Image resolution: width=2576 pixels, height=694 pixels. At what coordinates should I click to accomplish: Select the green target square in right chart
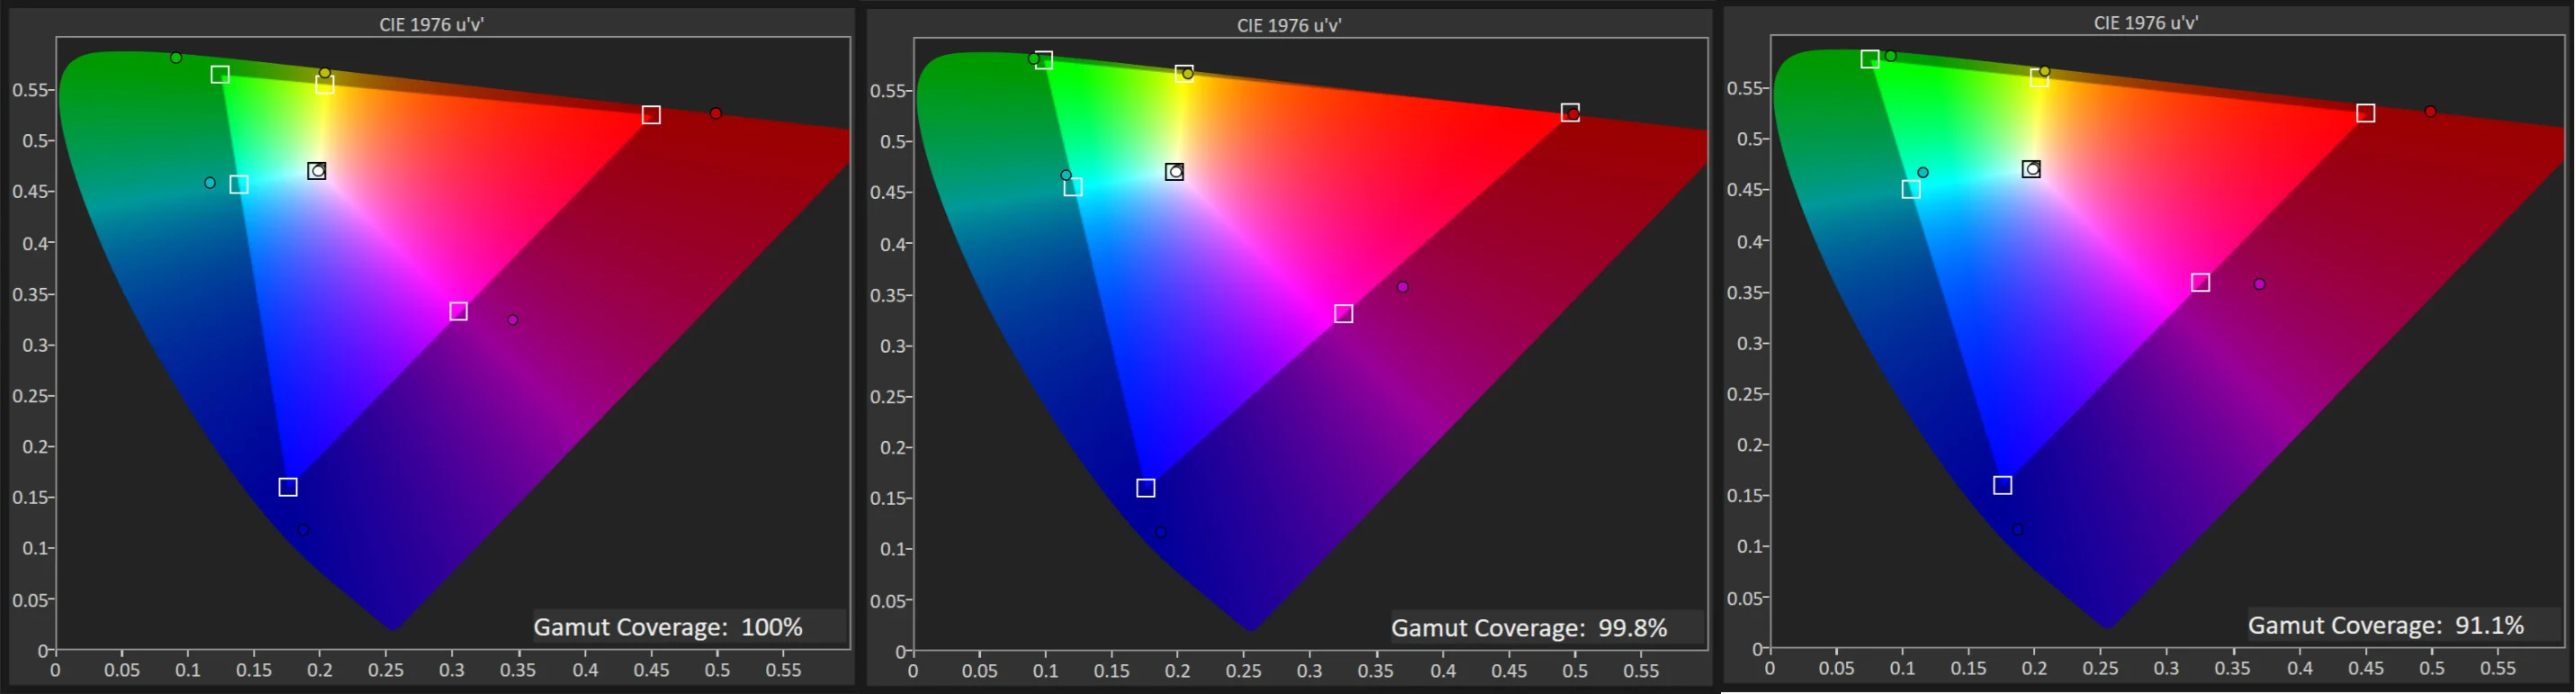tap(1870, 59)
